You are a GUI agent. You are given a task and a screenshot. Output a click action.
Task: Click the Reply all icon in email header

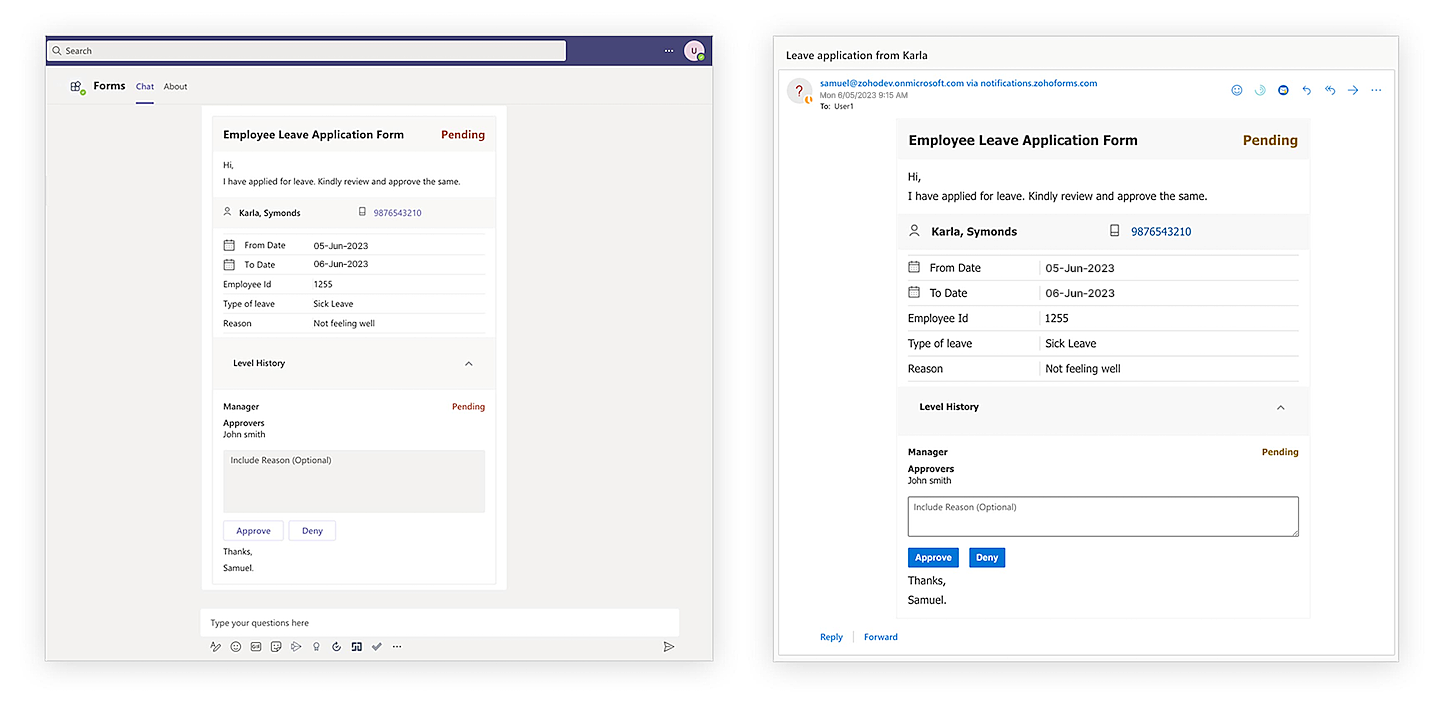(x=1329, y=90)
